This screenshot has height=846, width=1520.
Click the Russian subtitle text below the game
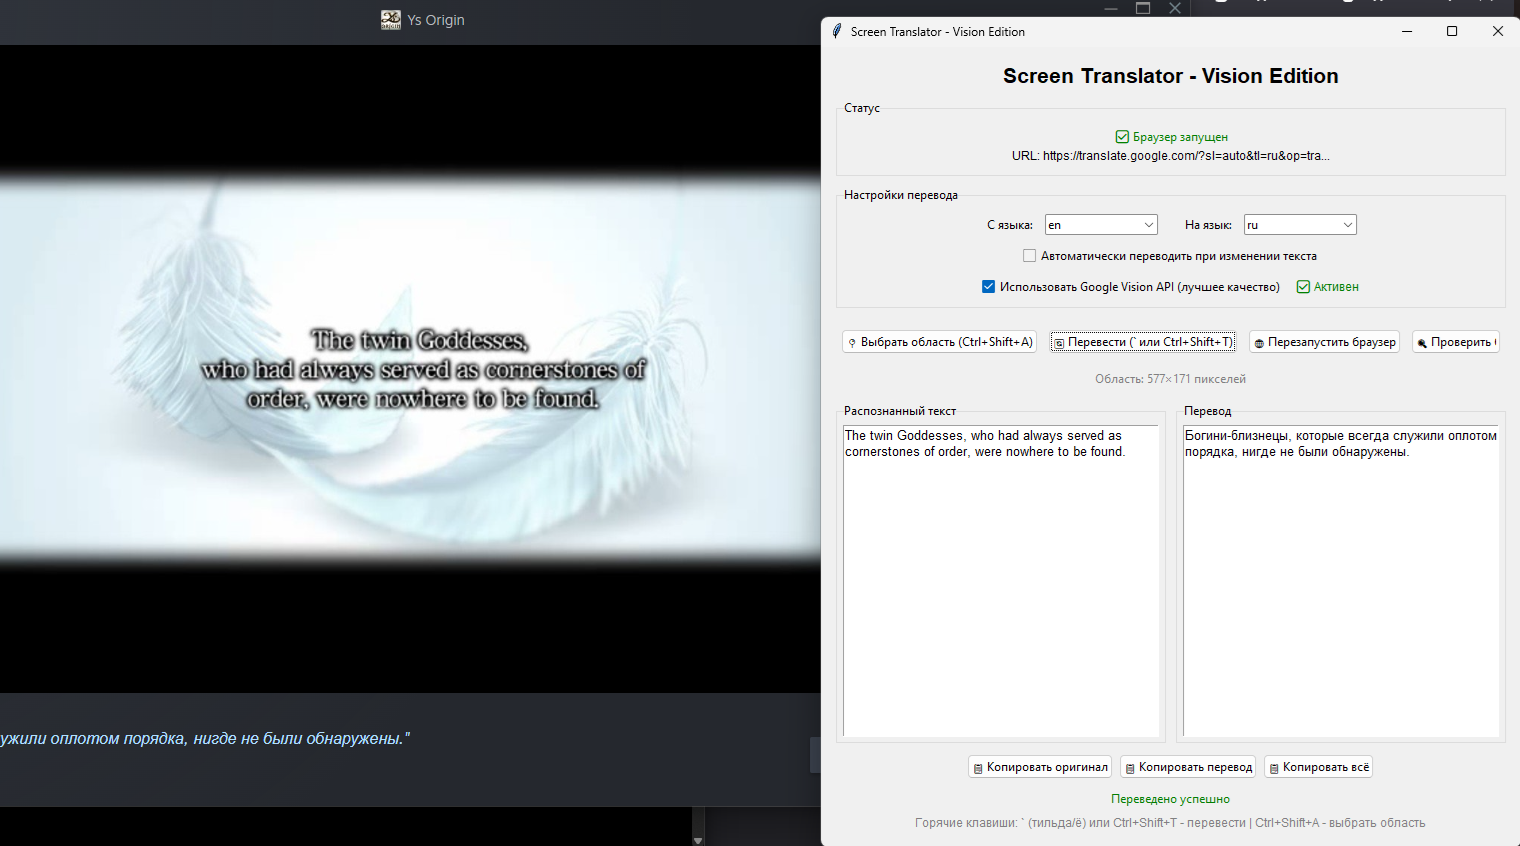pyautogui.click(x=205, y=739)
